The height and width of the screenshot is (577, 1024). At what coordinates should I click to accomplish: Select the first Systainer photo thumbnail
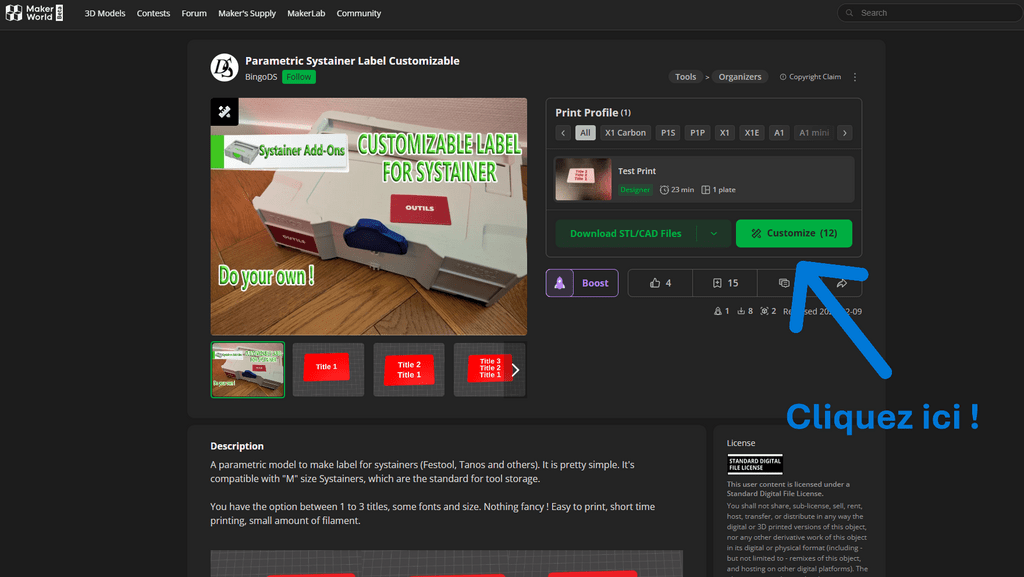point(248,370)
